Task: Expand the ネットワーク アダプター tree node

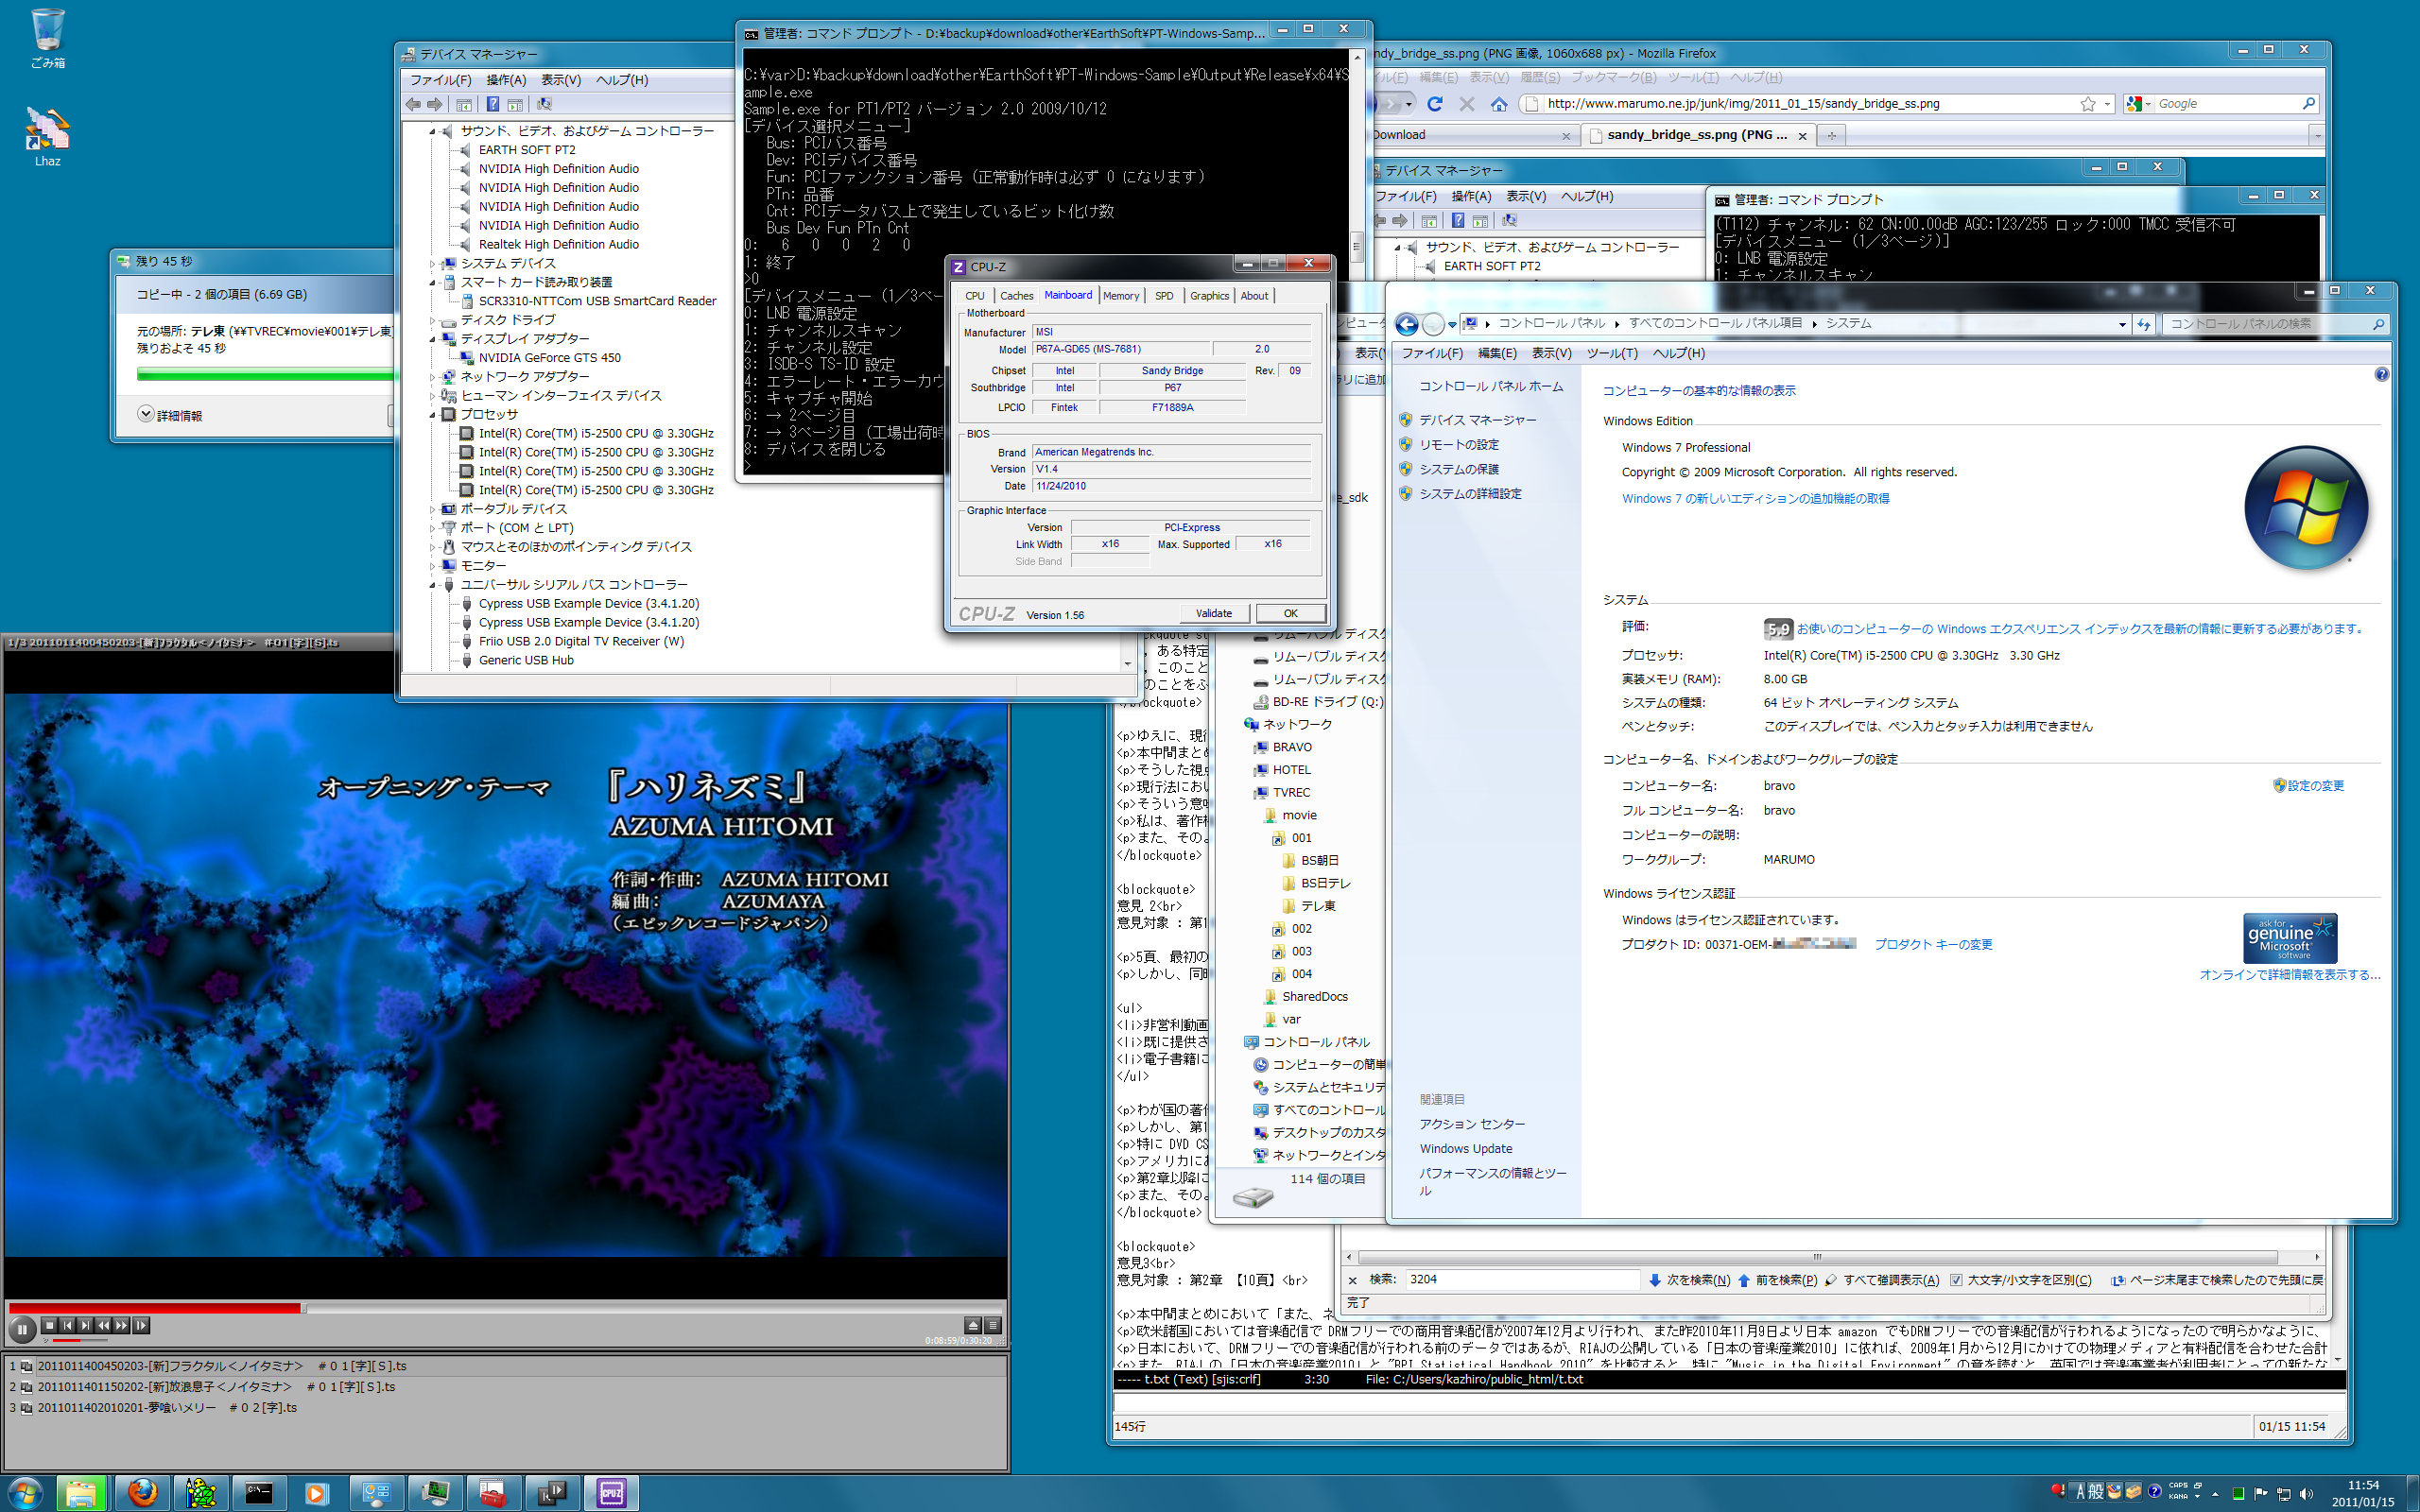Action: coord(433,377)
